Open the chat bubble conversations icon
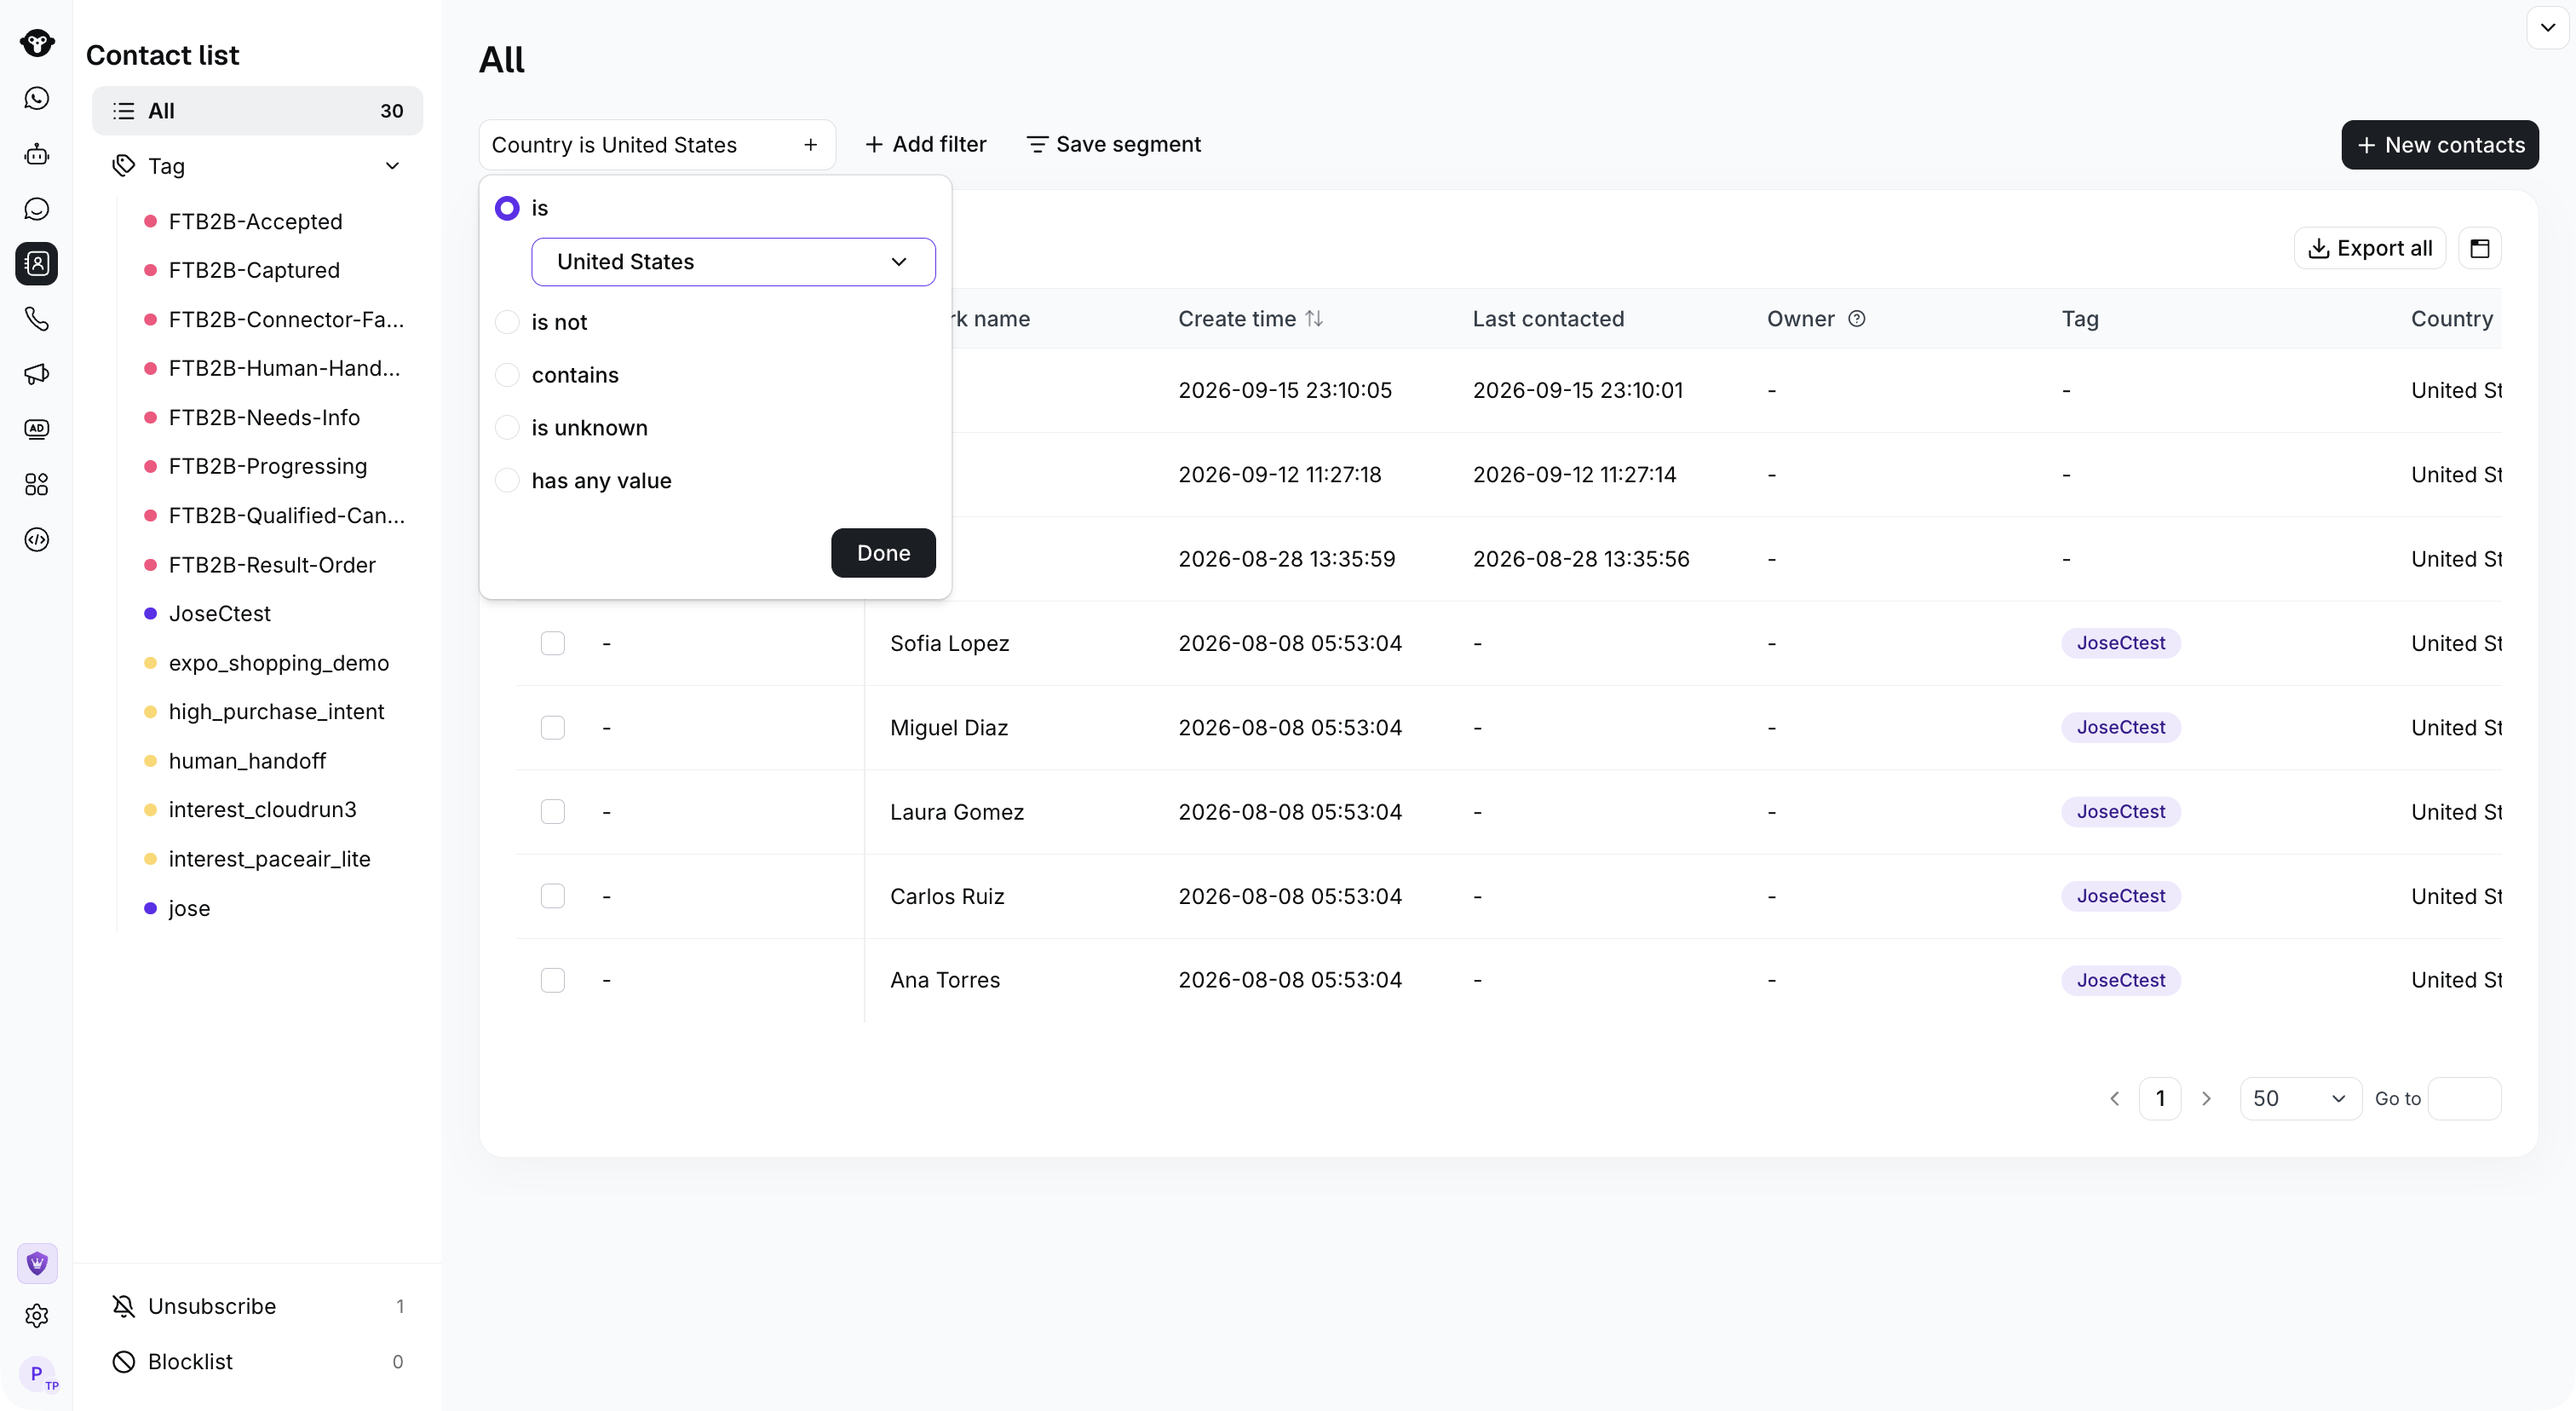Image resolution: width=2576 pixels, height=1411 pixels. (37, 208)
